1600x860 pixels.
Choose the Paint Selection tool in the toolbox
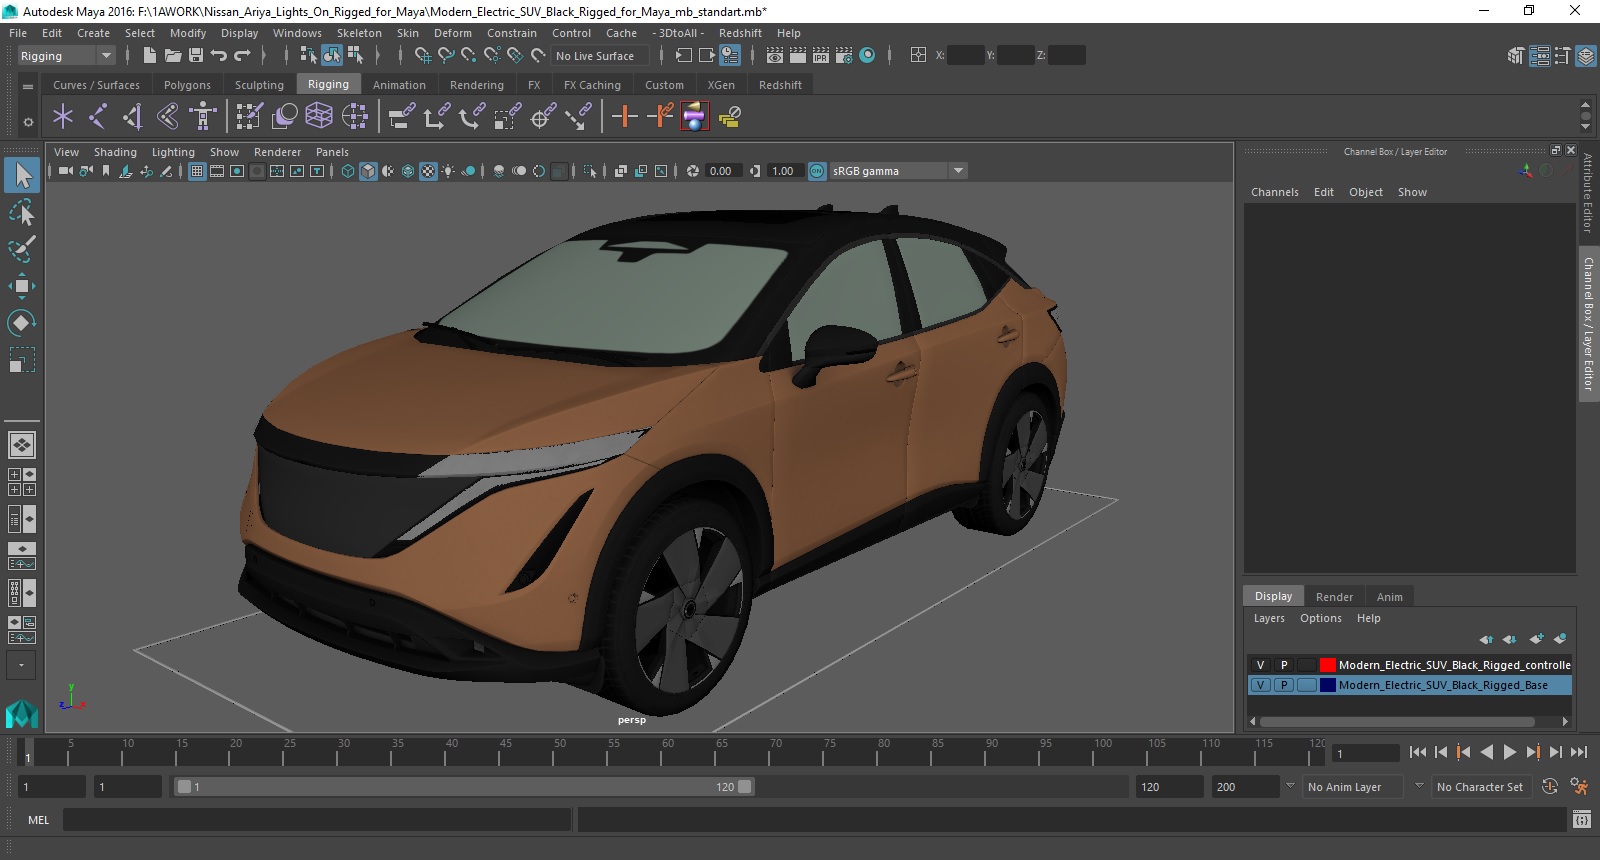[x=22, y=249]
